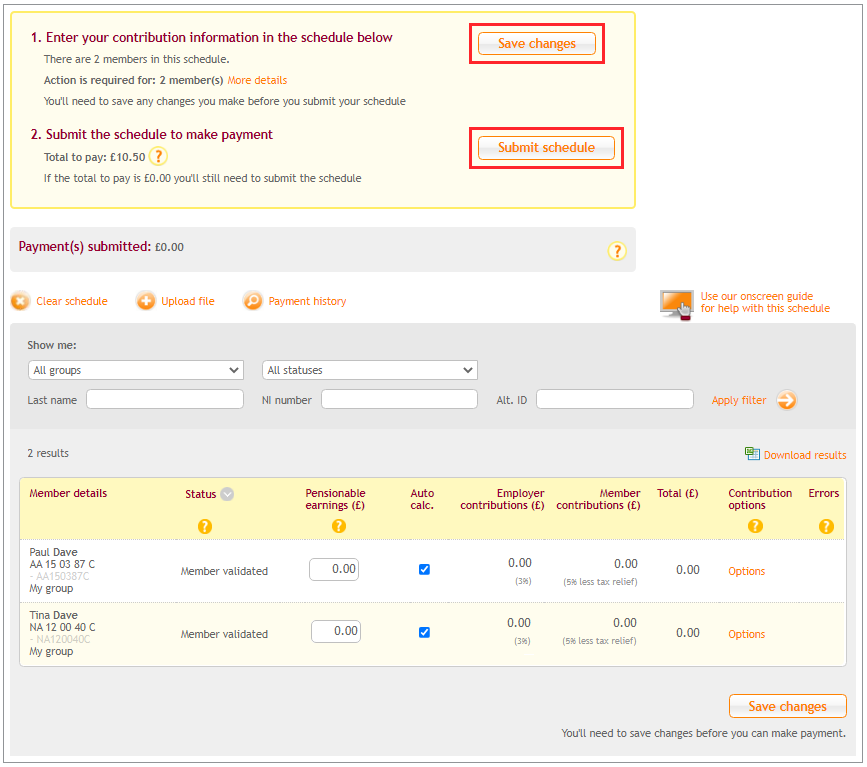This screenshot has height=767, width=867.
Task: Open help for Total to pay
Action: pyautogui.click(x=157, y=157)
